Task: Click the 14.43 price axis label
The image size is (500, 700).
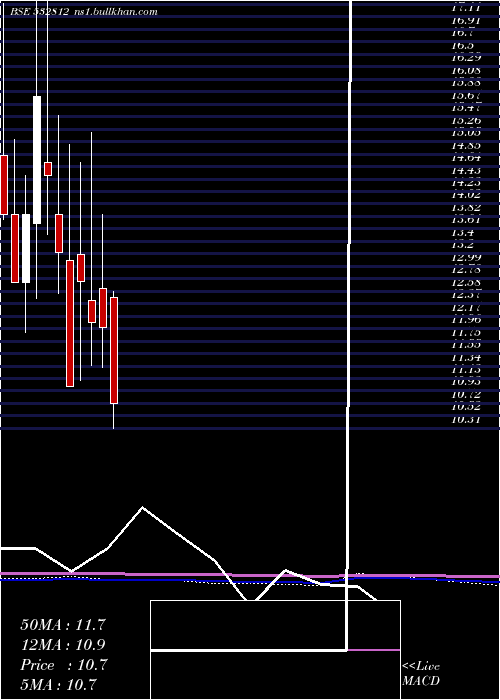Action: [x=466, y=170]
